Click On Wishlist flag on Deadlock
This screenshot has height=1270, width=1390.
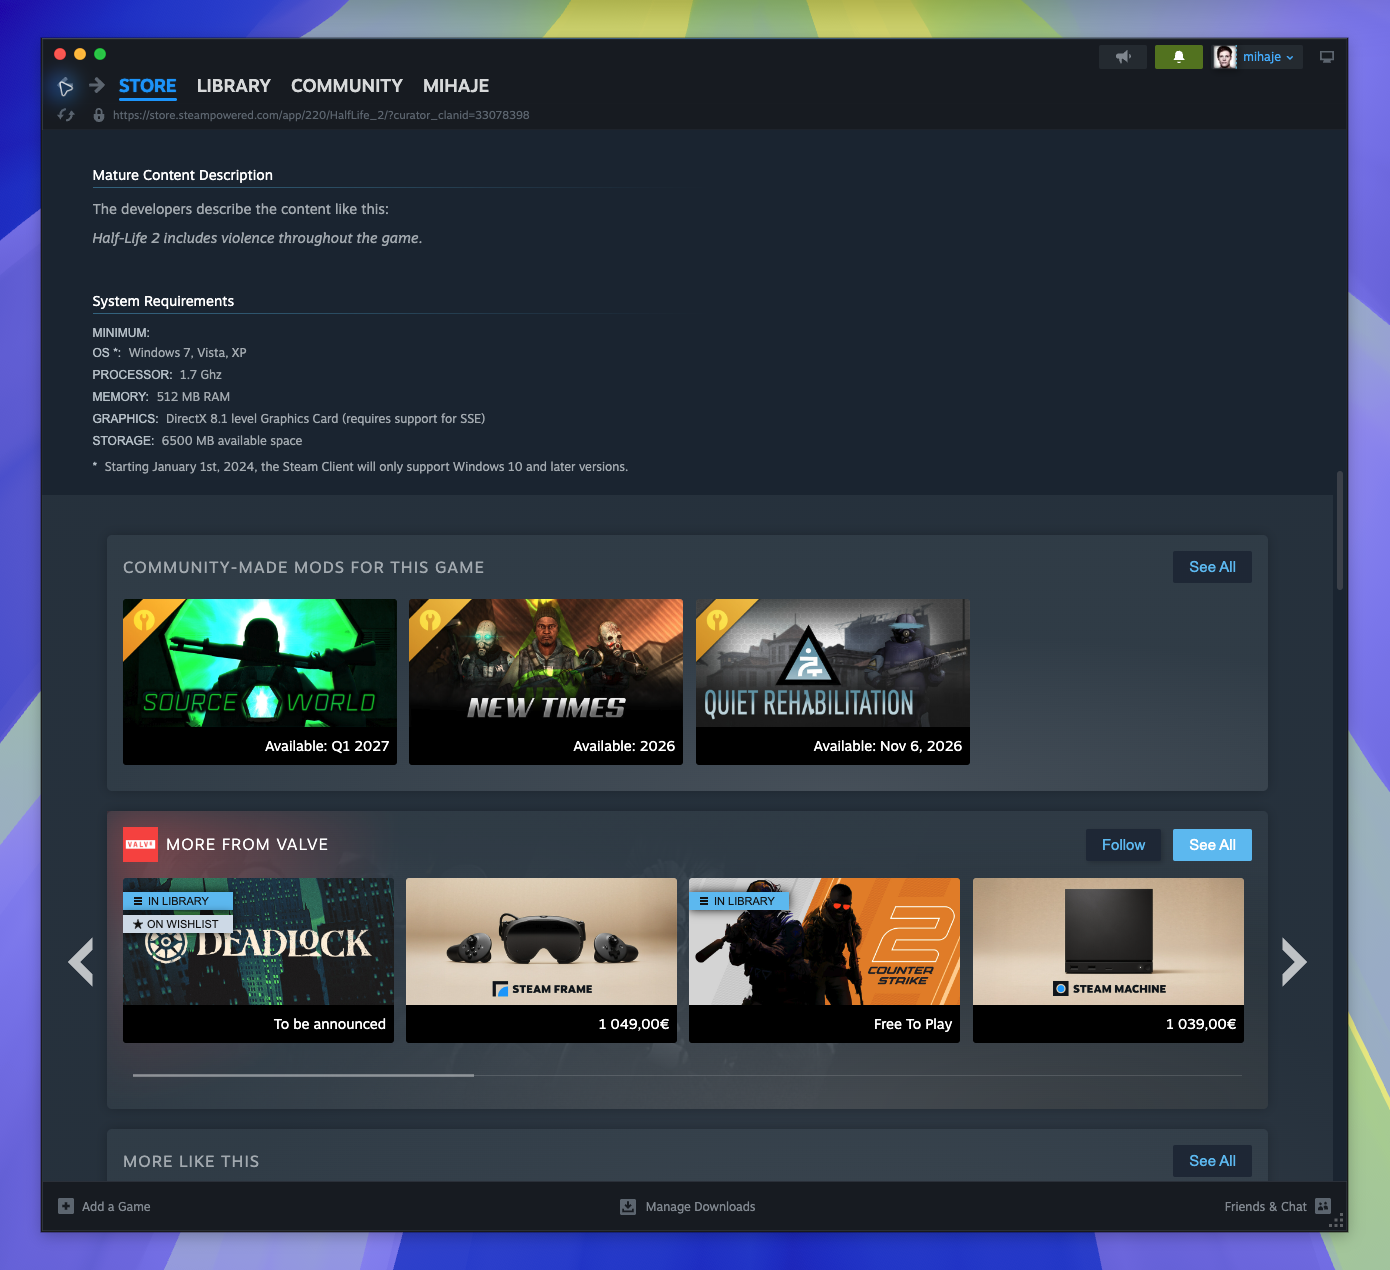pos(178,924)
